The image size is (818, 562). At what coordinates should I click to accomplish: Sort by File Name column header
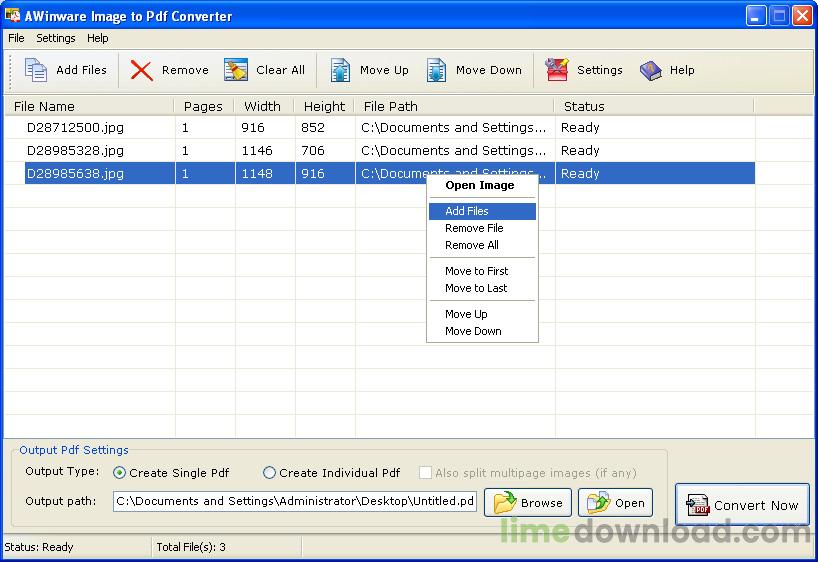point(89,106)
